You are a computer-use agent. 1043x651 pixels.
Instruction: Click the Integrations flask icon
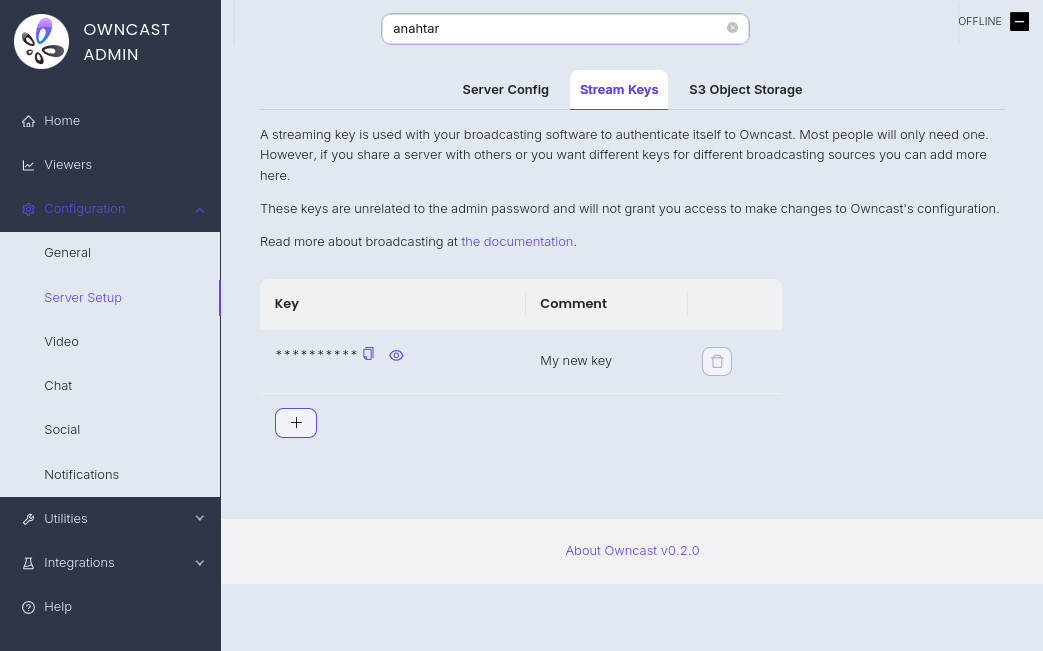click(x=28, y=563)
